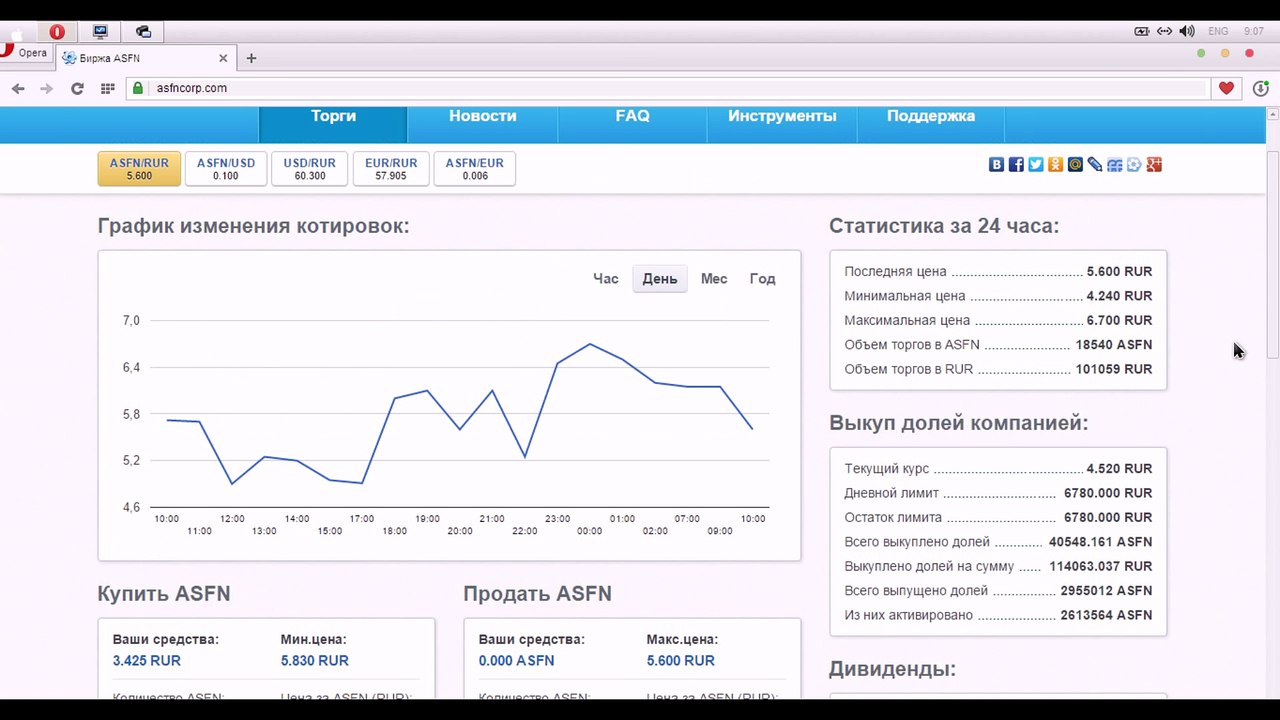Image resolution: width=1280 pixels, height=720 pixels.
Task: Click the 5.600 RUR maximum price link
Action: [681, 661]
